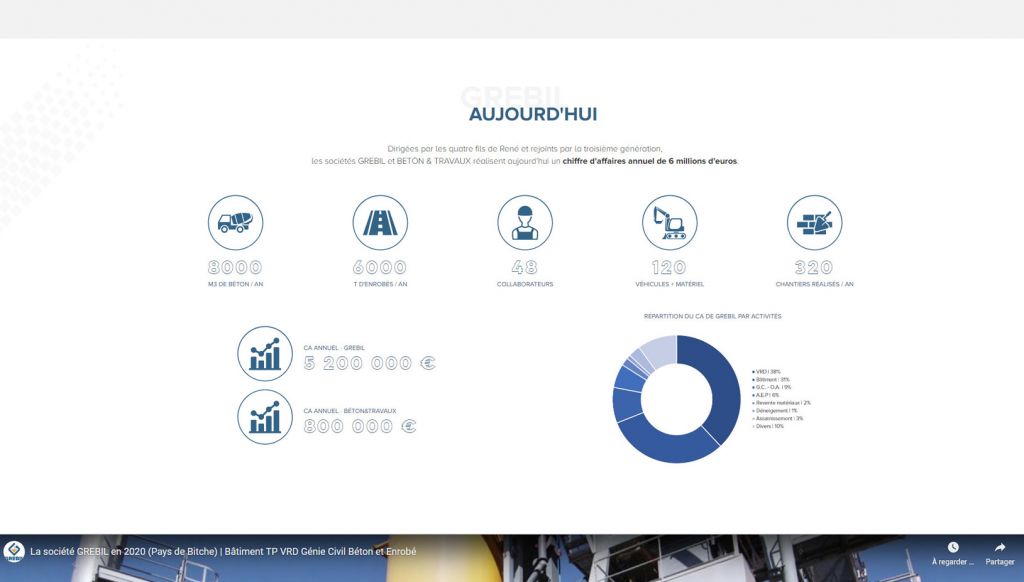
Task: Click the embedded video preview image
Action: point(512,558)
